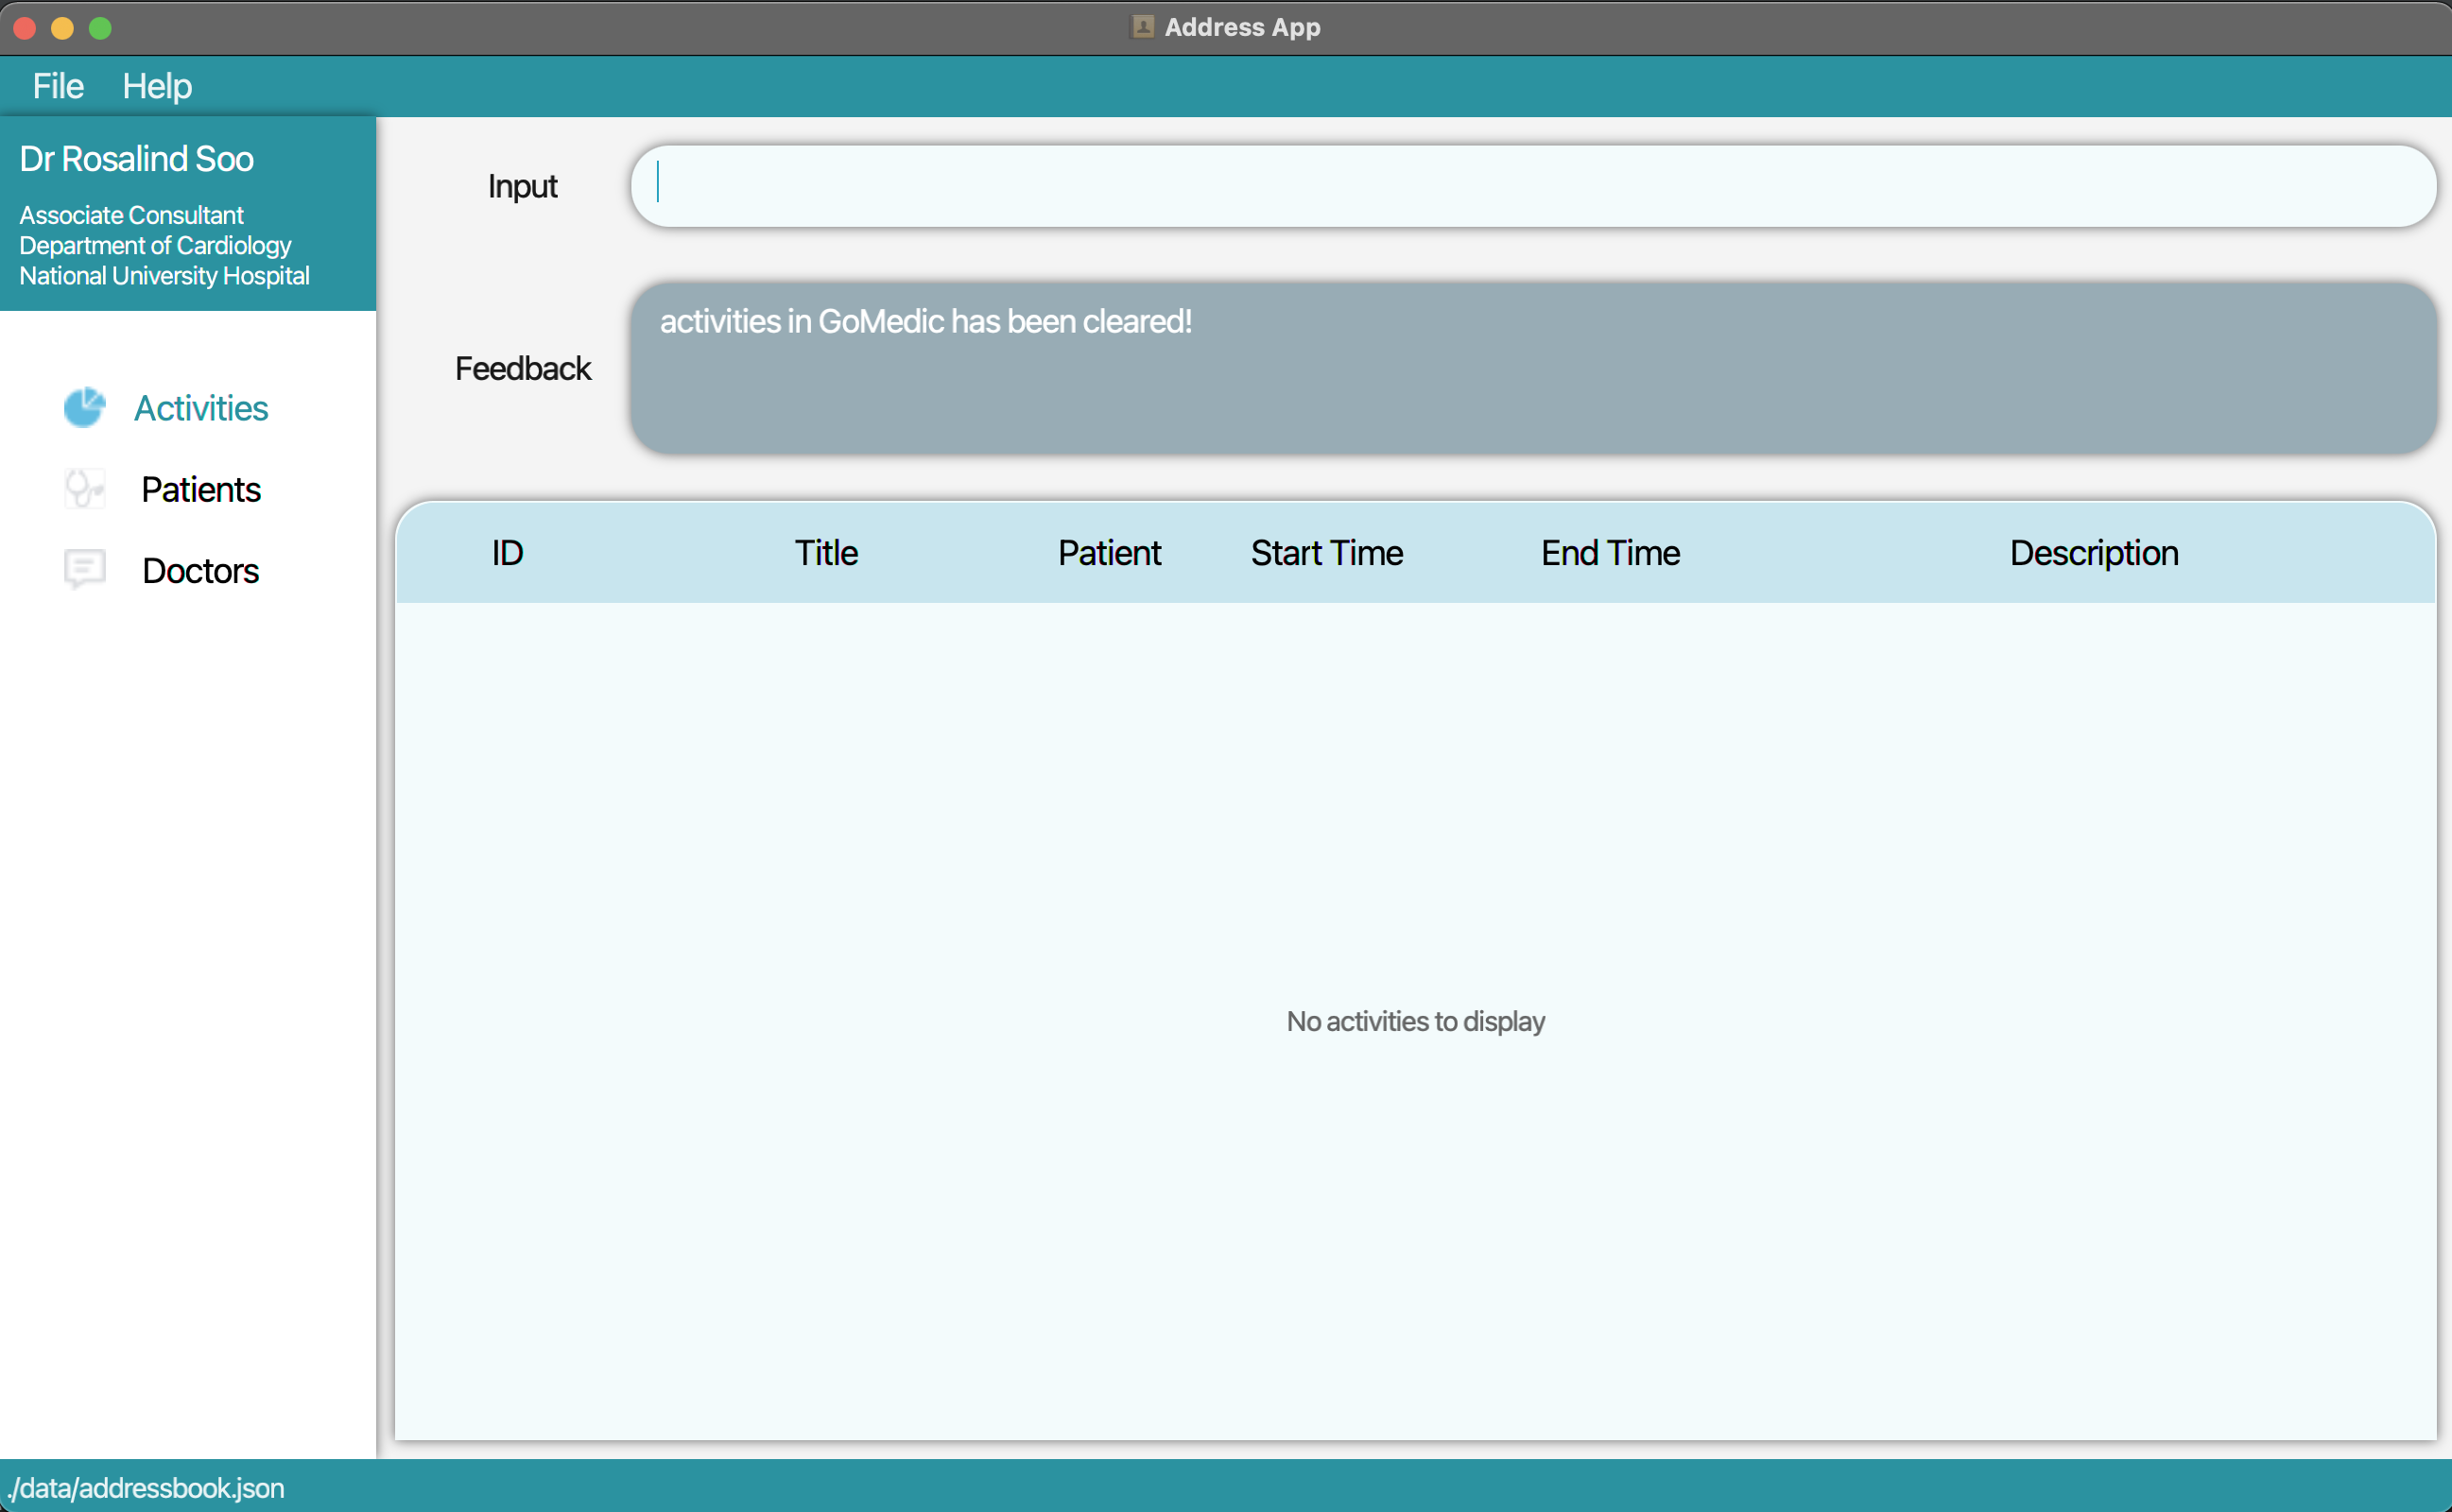Click the No activities to display text

tap(1414, 1021)
